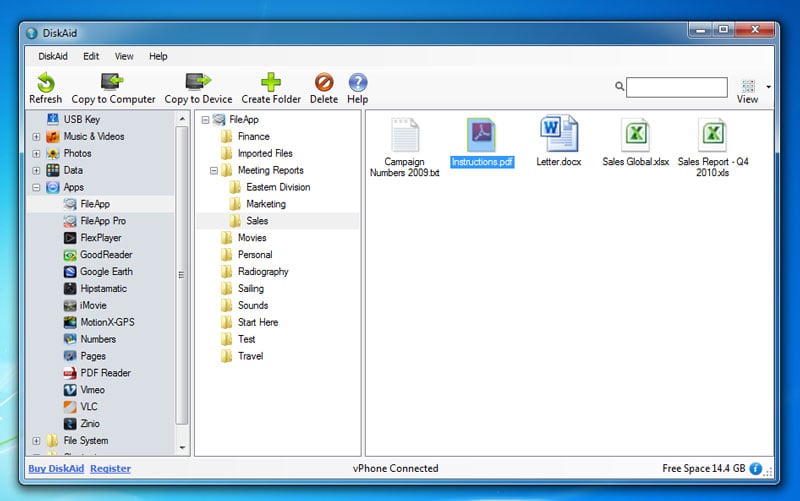The image size is (800, 501).
Task: Expand the Music & Videos node
Action: 36,137
